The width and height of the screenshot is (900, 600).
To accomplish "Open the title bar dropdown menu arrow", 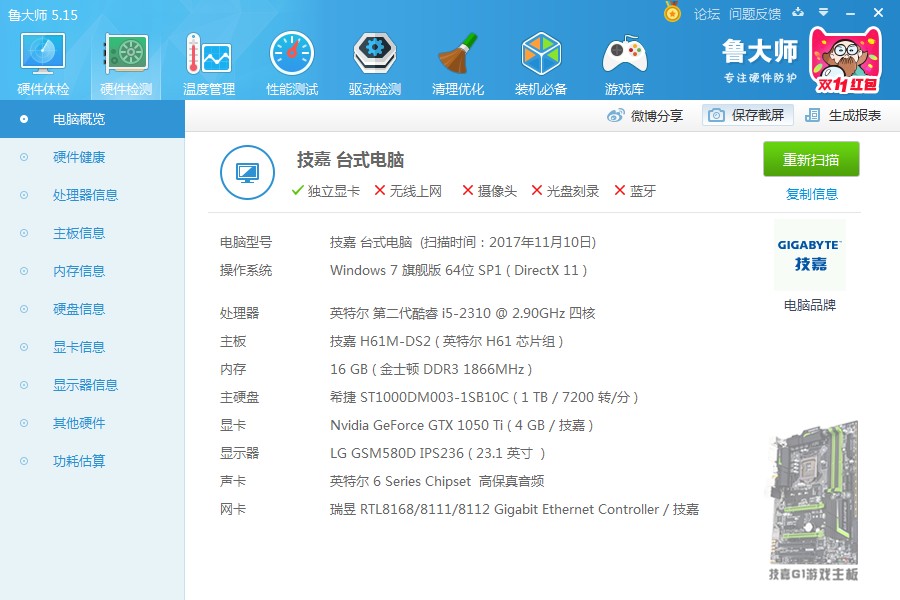I will point(824,12).
